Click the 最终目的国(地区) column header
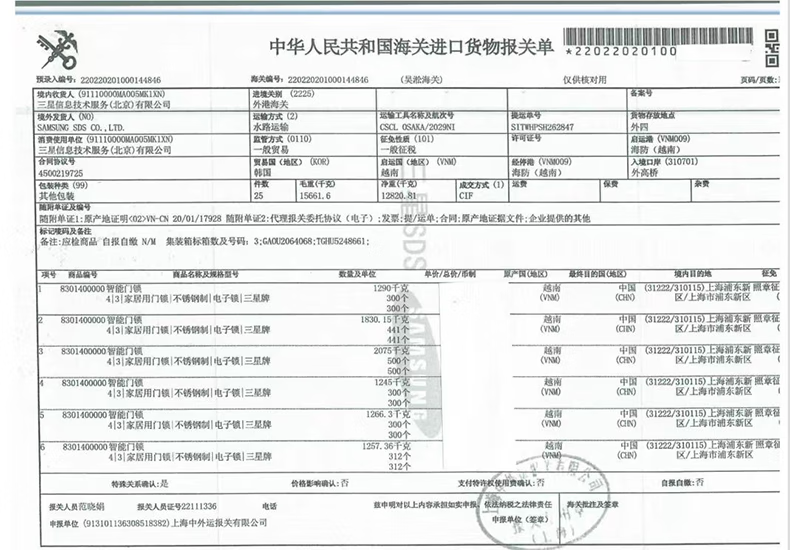 [x=598, y=274]
